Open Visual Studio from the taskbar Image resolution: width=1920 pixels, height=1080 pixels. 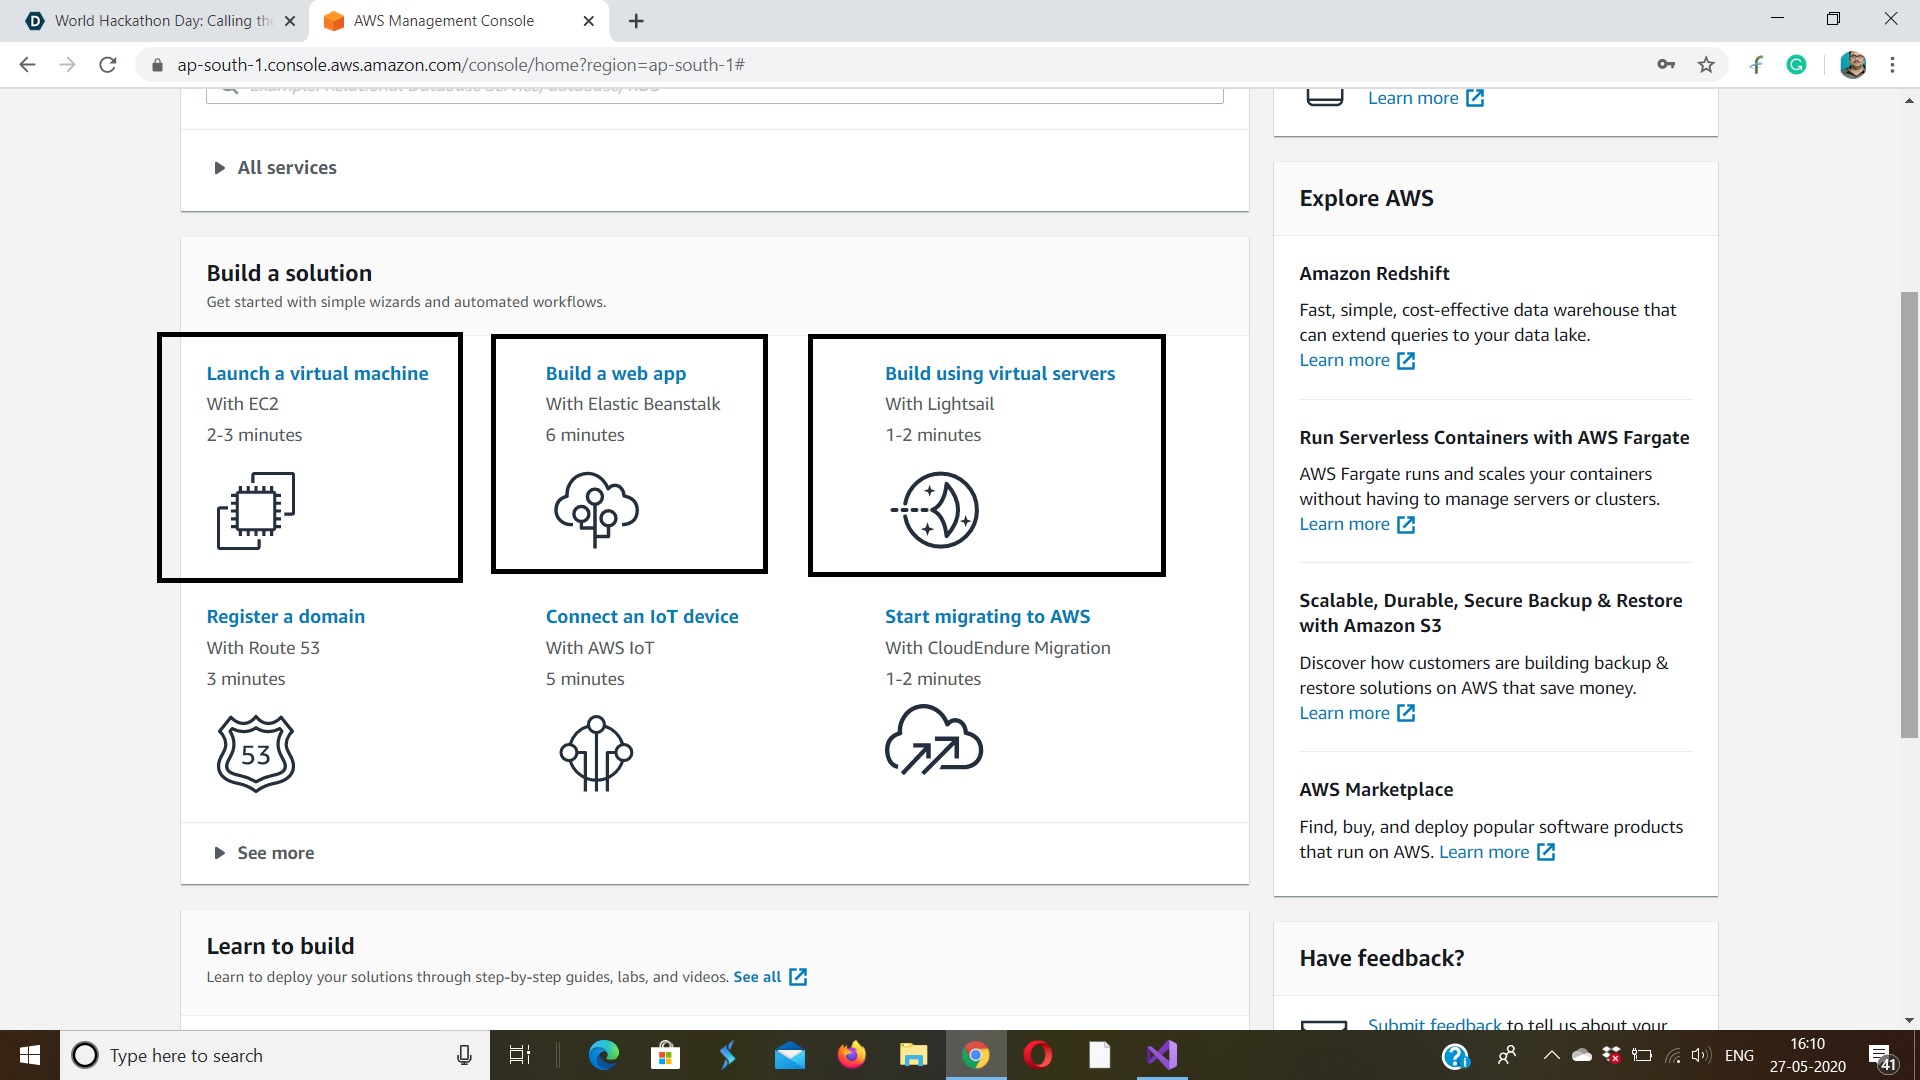coord(1162,1055)
